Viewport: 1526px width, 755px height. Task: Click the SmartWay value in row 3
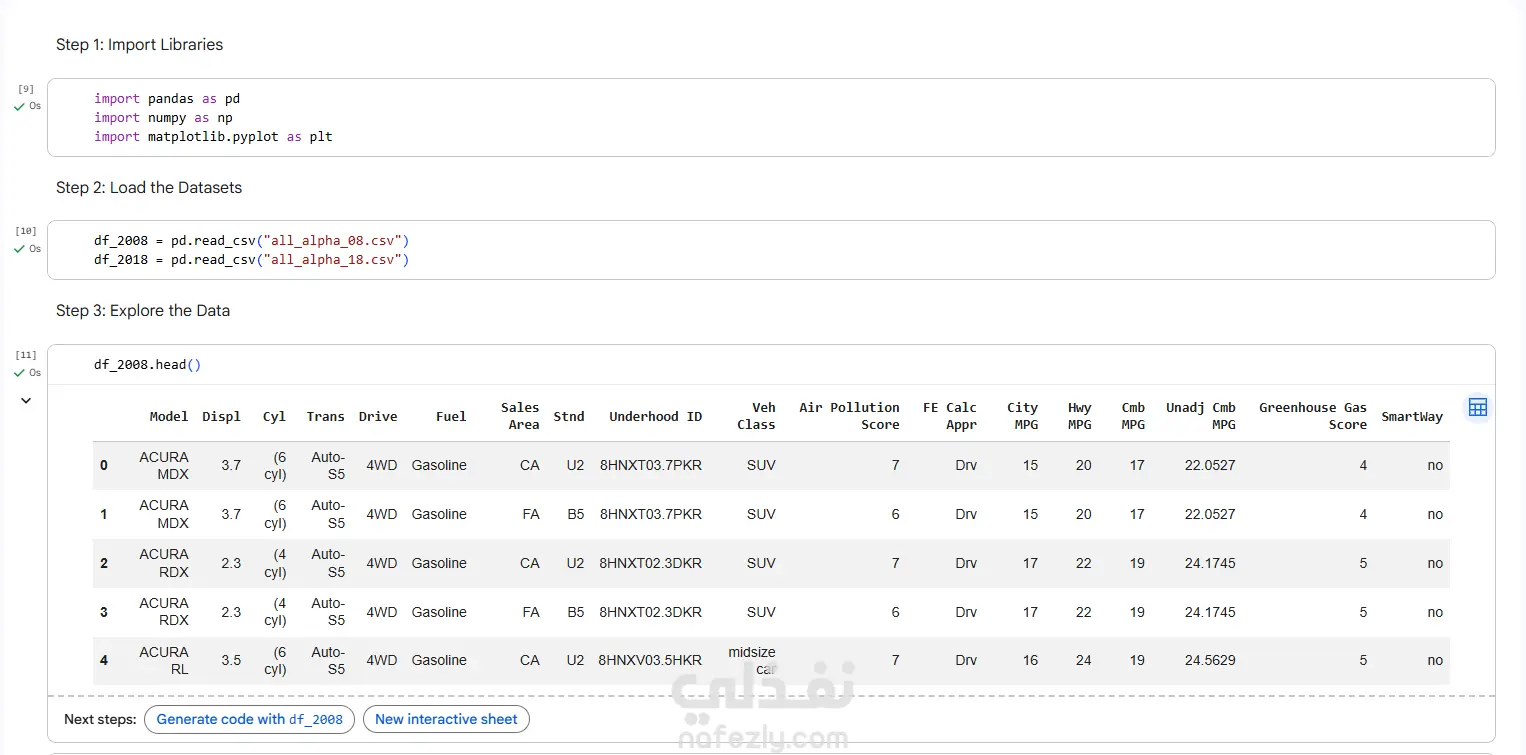(1435, 613)
